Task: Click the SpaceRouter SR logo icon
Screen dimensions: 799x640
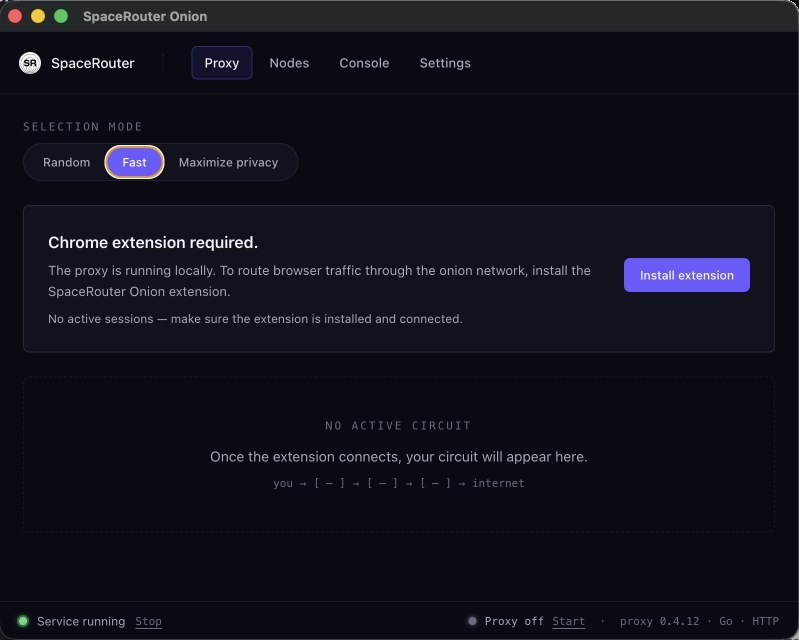Action: pyautogui.click(x=30, y=63)
